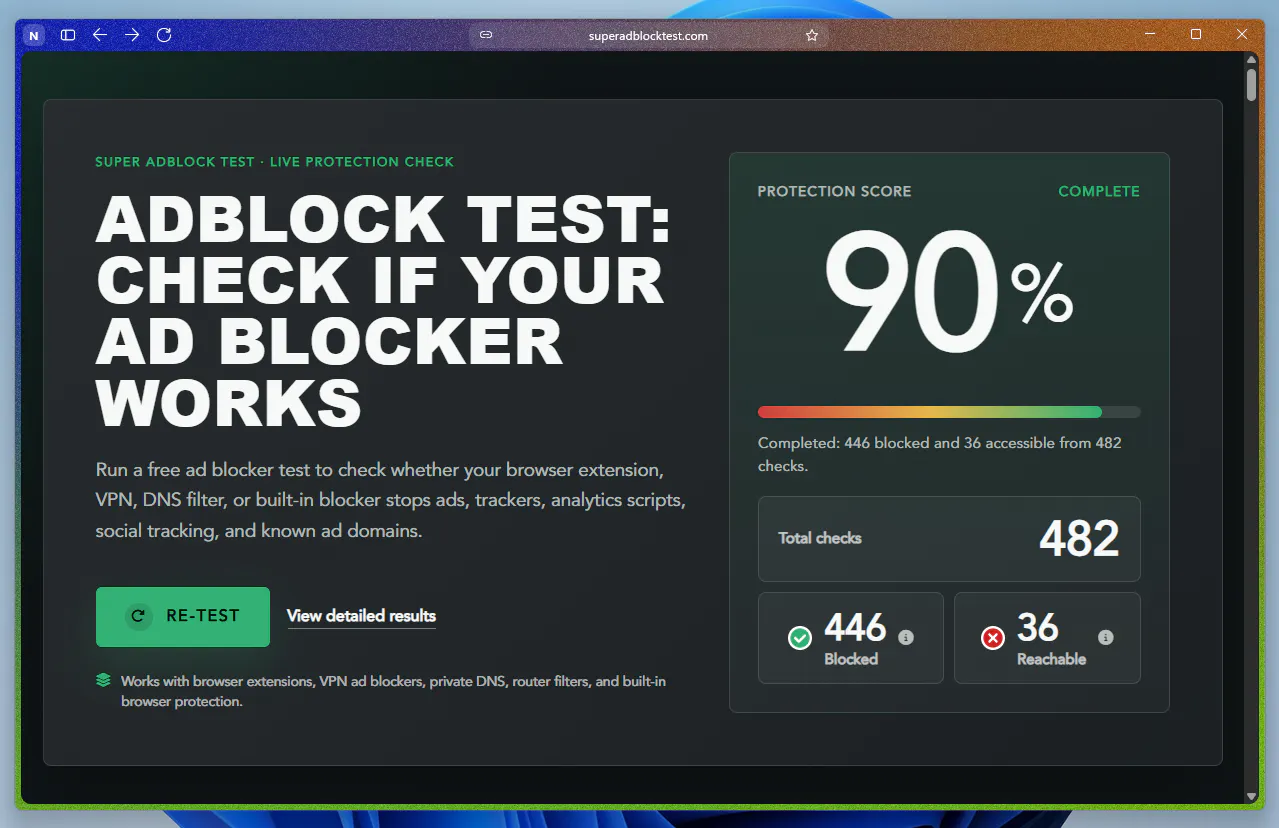Click the scrollbar down arrow
This screenshot has width=1279, height=828.
coord(1251,797)
